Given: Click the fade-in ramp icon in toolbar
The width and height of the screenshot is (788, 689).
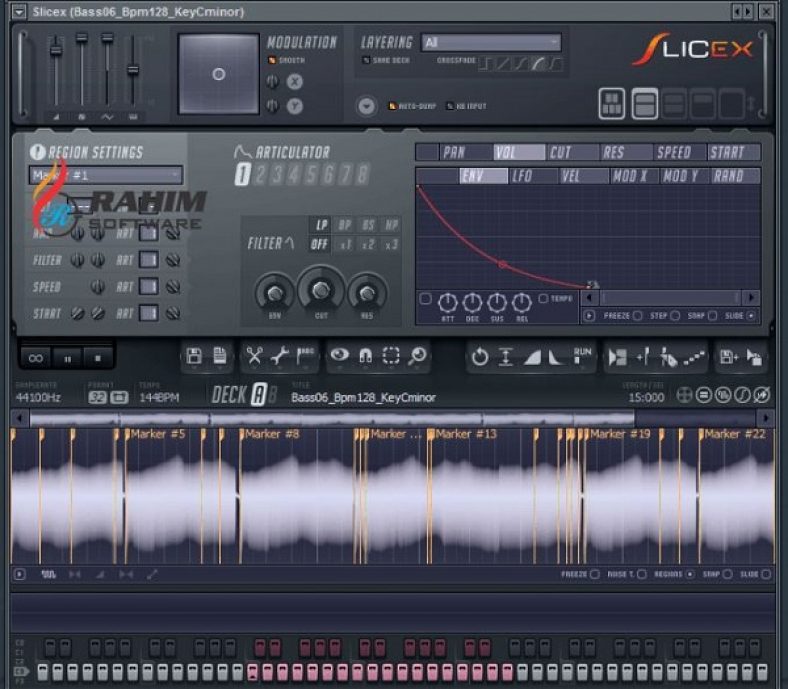Looking at the screenshot, I should coord(532,357).
